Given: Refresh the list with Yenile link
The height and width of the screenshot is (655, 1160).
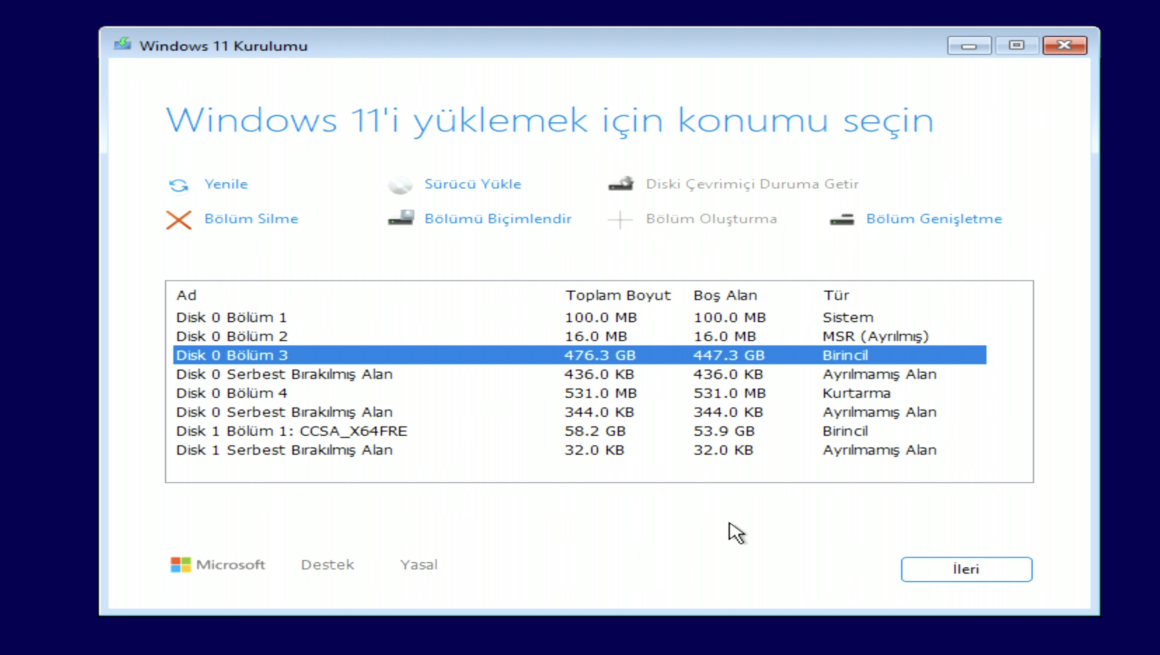Looking at the screenshot, I should 226,184.
